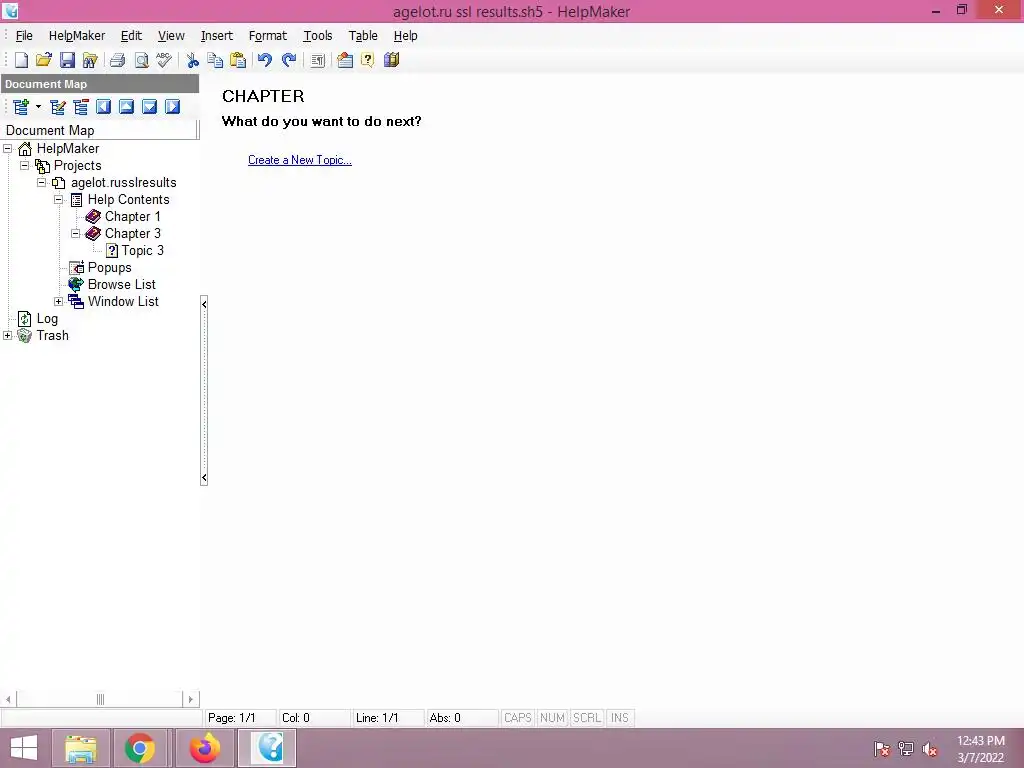Open the Insert menu

tap(217, 36)
